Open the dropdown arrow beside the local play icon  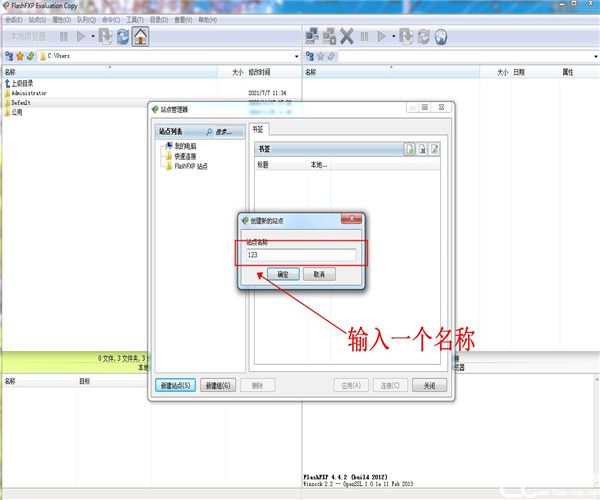pos(93,37)
